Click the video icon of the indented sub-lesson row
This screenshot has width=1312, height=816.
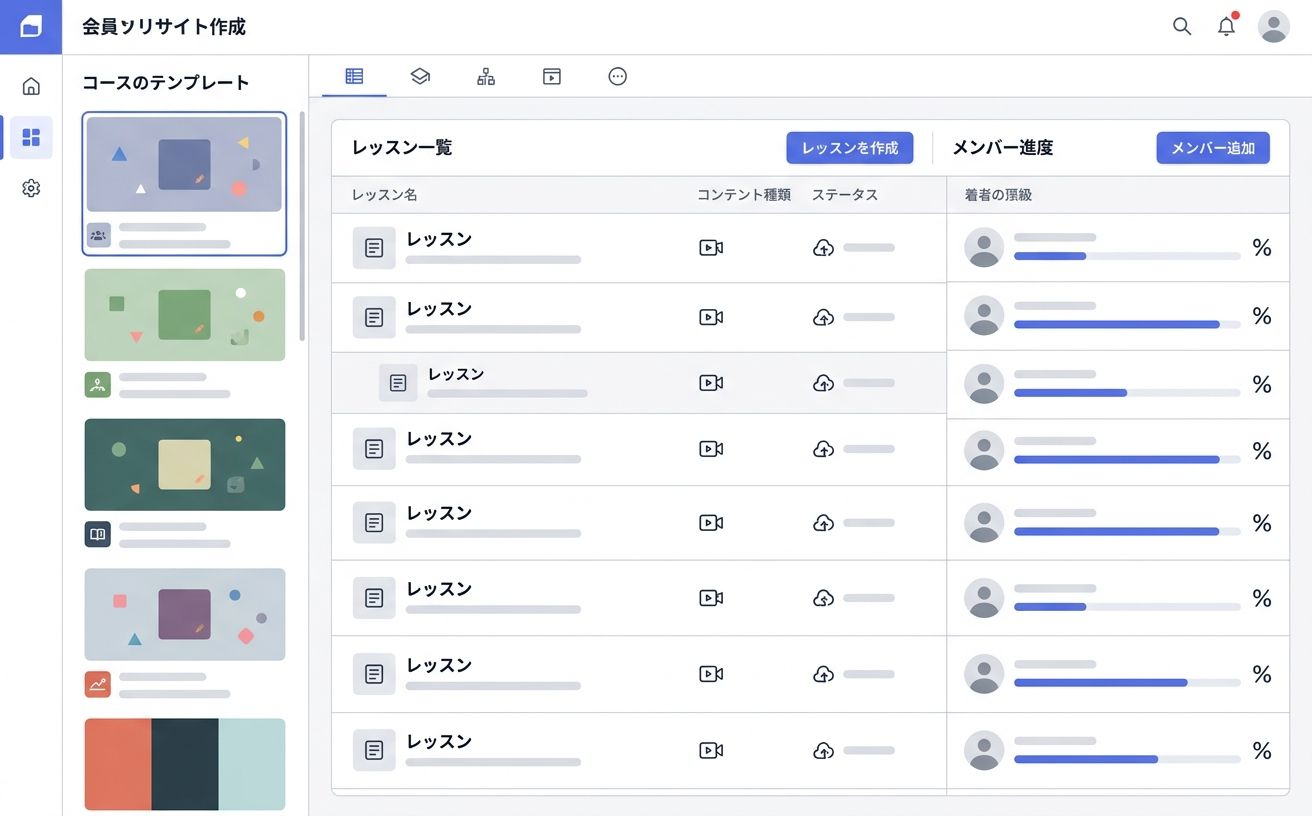tap(711, 383)
